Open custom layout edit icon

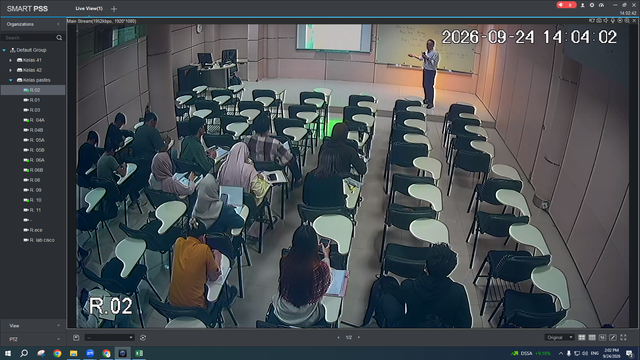613,338
